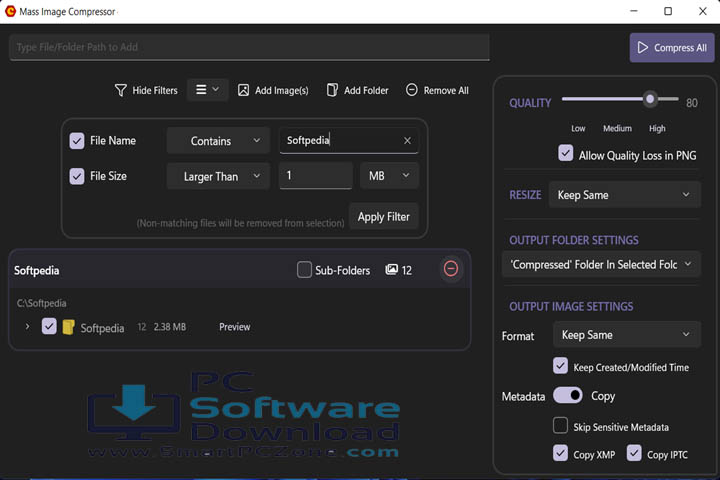Click the file size value field
720x480 pixels.
pyautogui.click(x=316, y=175)
